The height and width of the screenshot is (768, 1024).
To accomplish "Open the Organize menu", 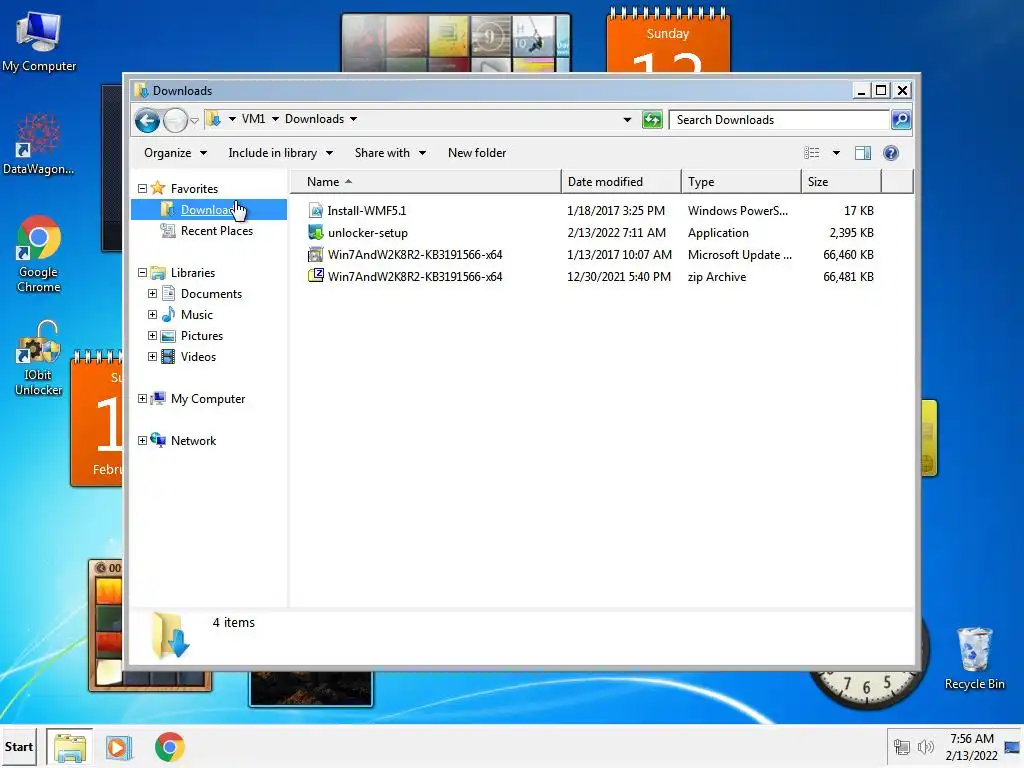I will click(175, 153).
